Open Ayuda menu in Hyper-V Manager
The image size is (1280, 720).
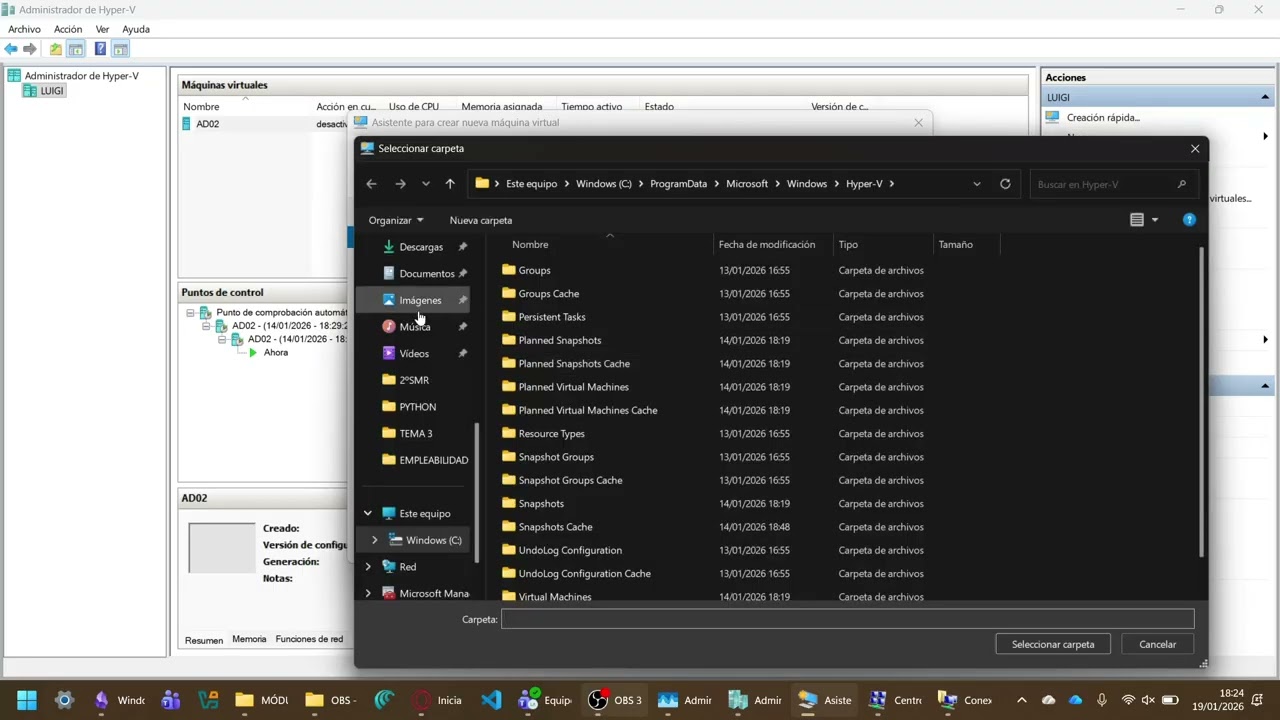(x=136, y=29)
